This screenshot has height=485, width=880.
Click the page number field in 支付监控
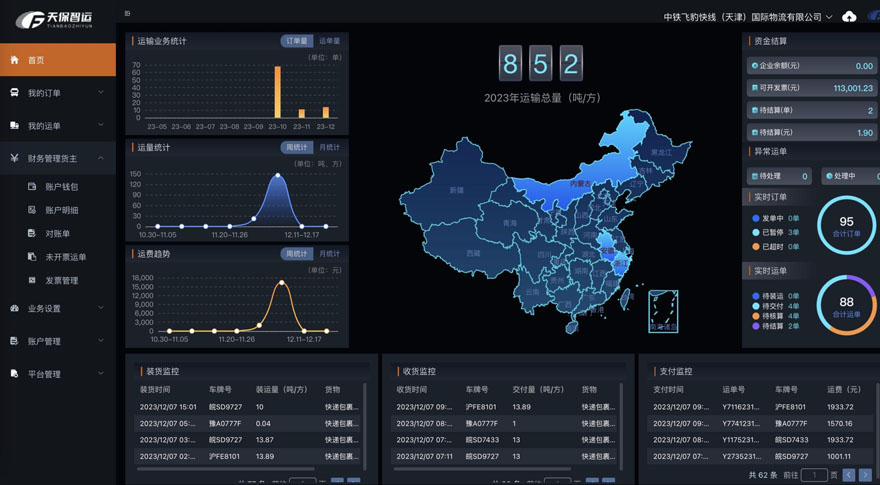(x=814, y=475)
